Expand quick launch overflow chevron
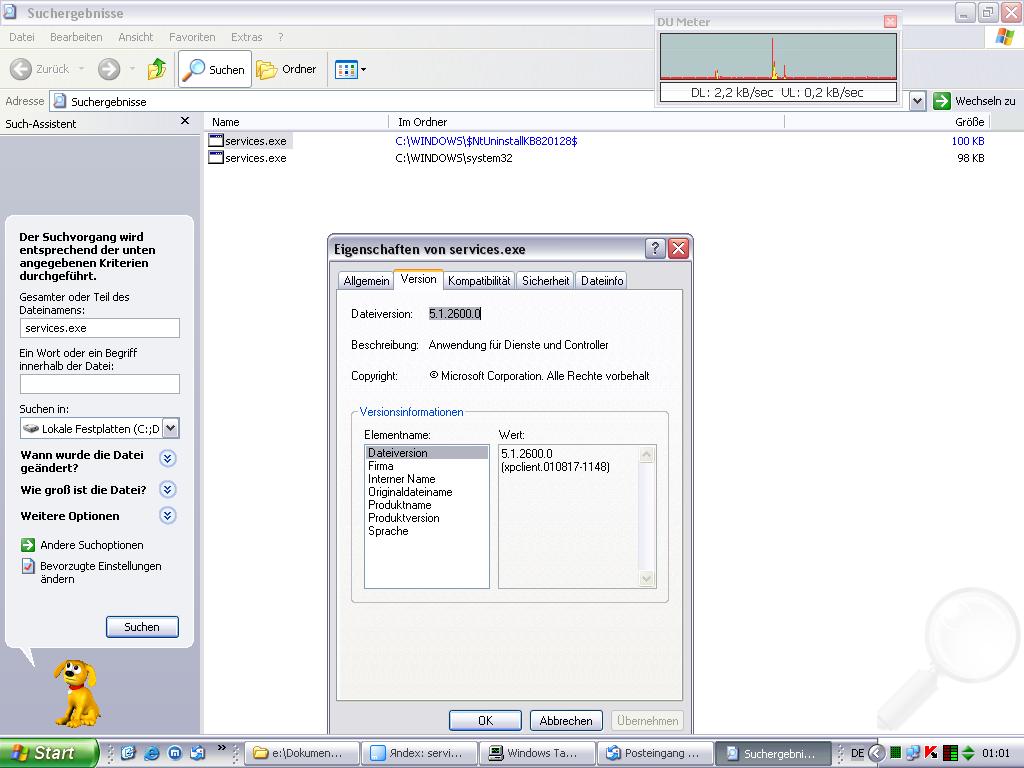The width and height of the screenshot is (1024, 768). tap(221, 748)
